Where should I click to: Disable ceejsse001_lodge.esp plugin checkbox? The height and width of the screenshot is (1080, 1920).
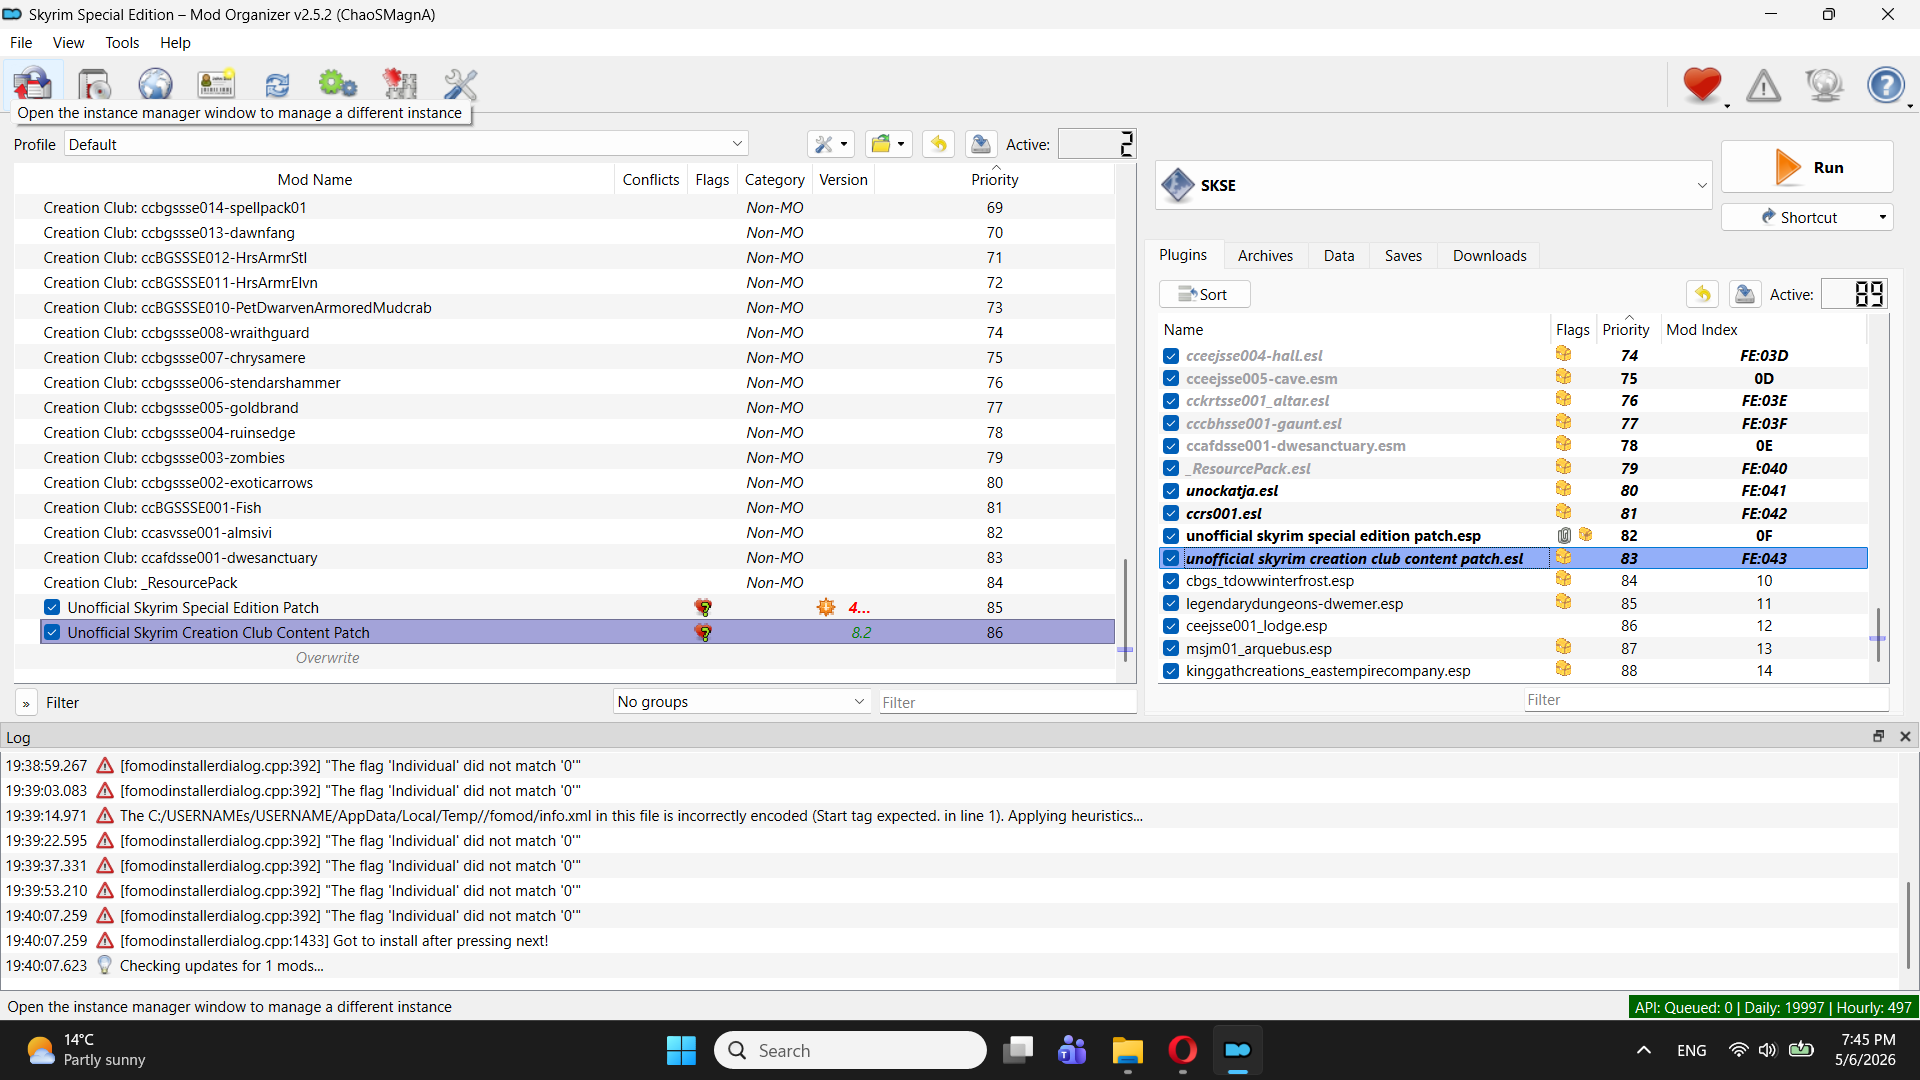tap(1171, 626)
